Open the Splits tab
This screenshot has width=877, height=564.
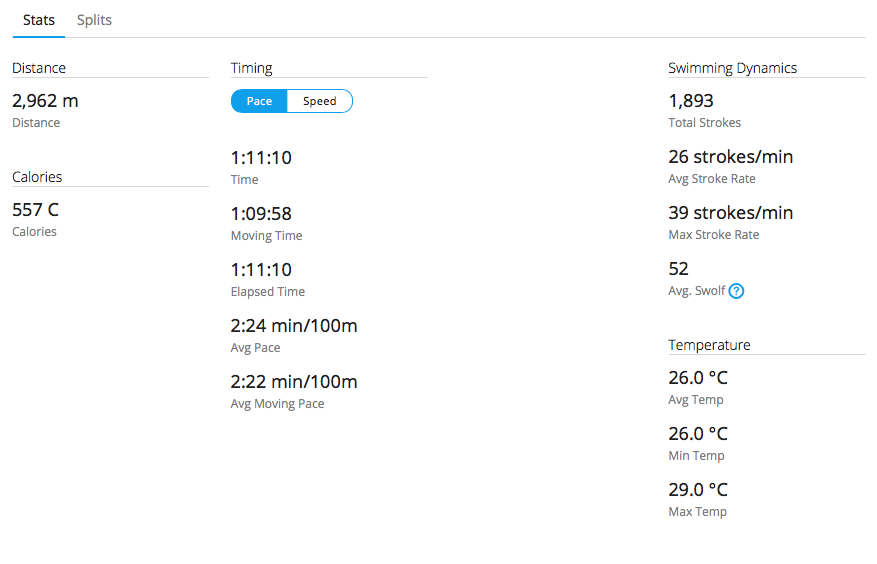[x=94, y=20]
